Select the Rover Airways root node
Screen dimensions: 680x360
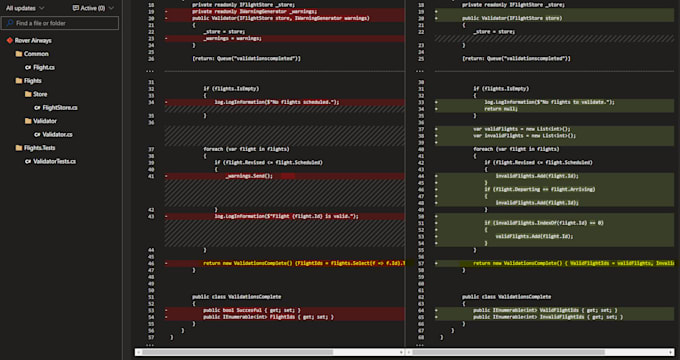click(x=33, y=40)
